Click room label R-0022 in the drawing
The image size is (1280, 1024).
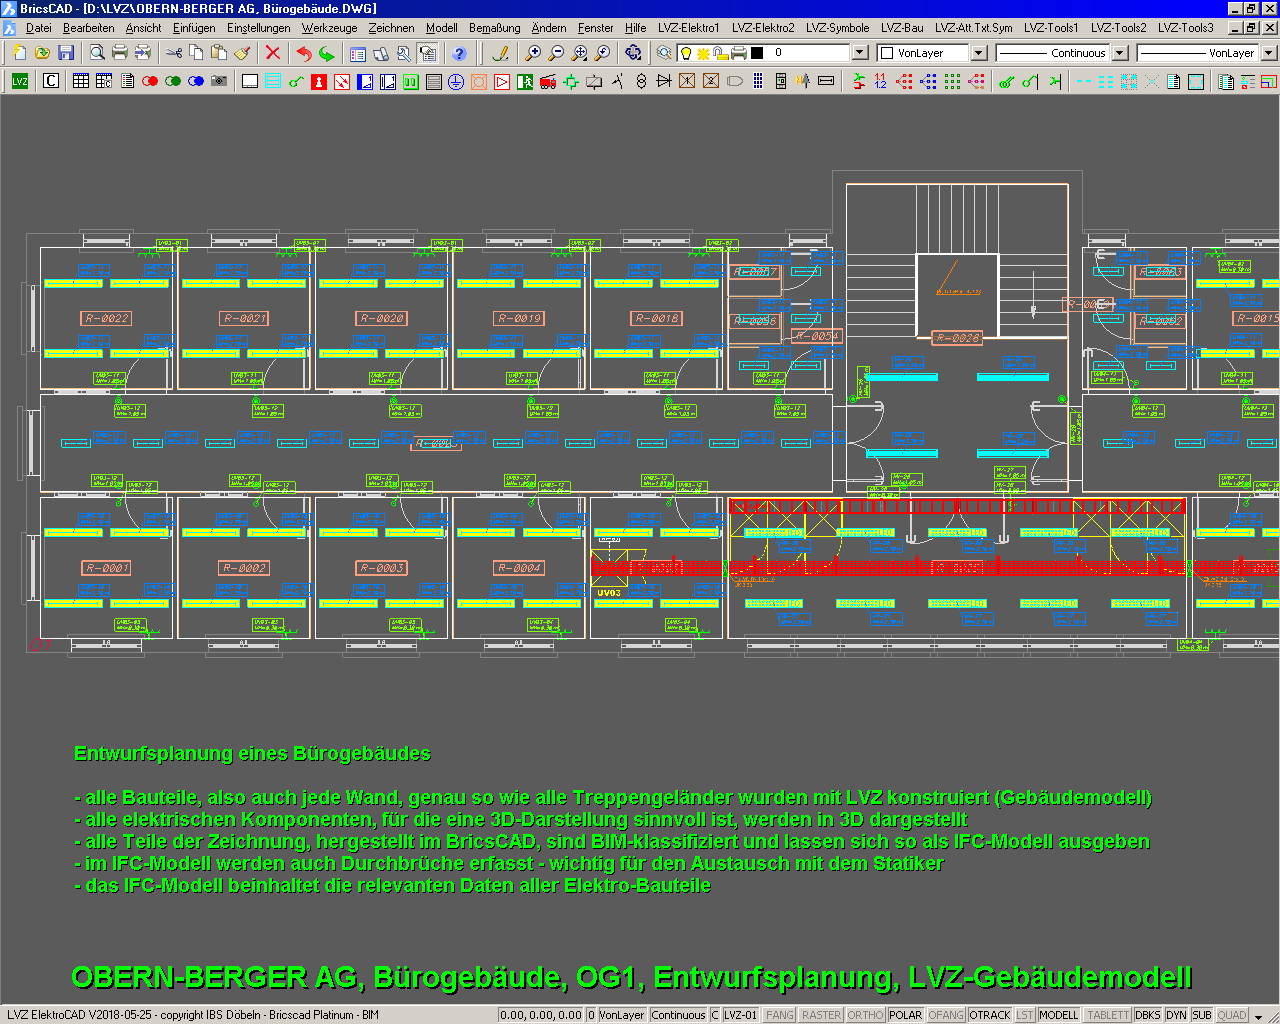pyautogui.click(x=107, y=318)
